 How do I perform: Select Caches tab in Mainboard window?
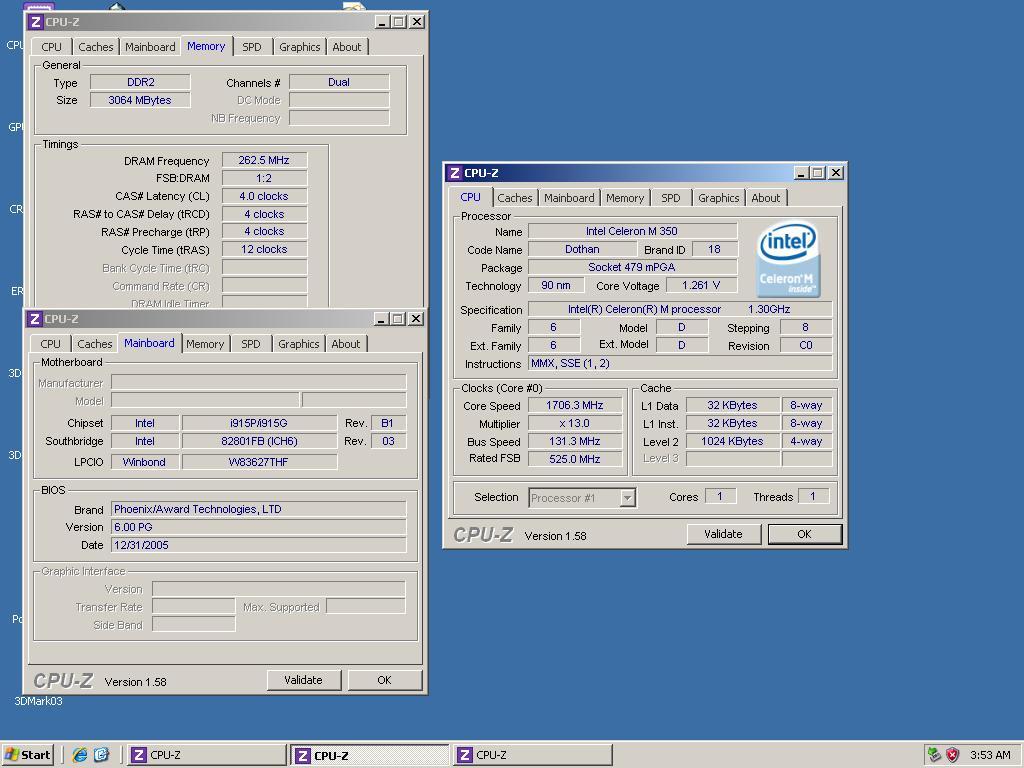tap(95, 344)
